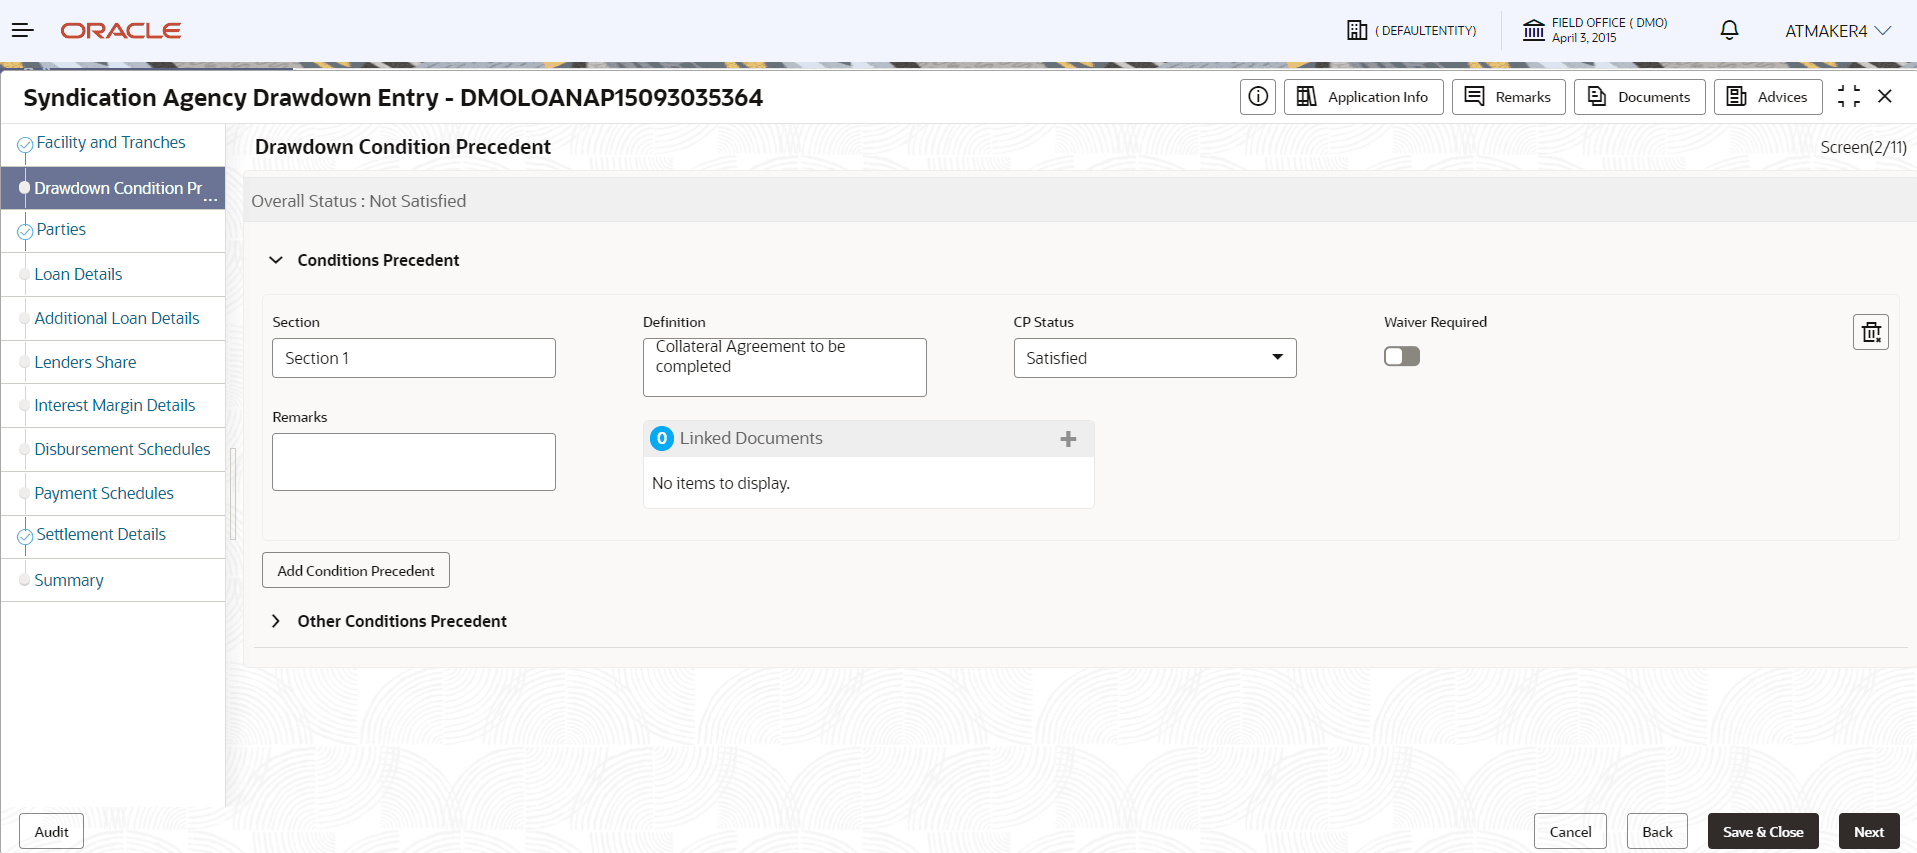Open the hamburger navigation menu
1917x853 pixels.
[x=22, y=31]
